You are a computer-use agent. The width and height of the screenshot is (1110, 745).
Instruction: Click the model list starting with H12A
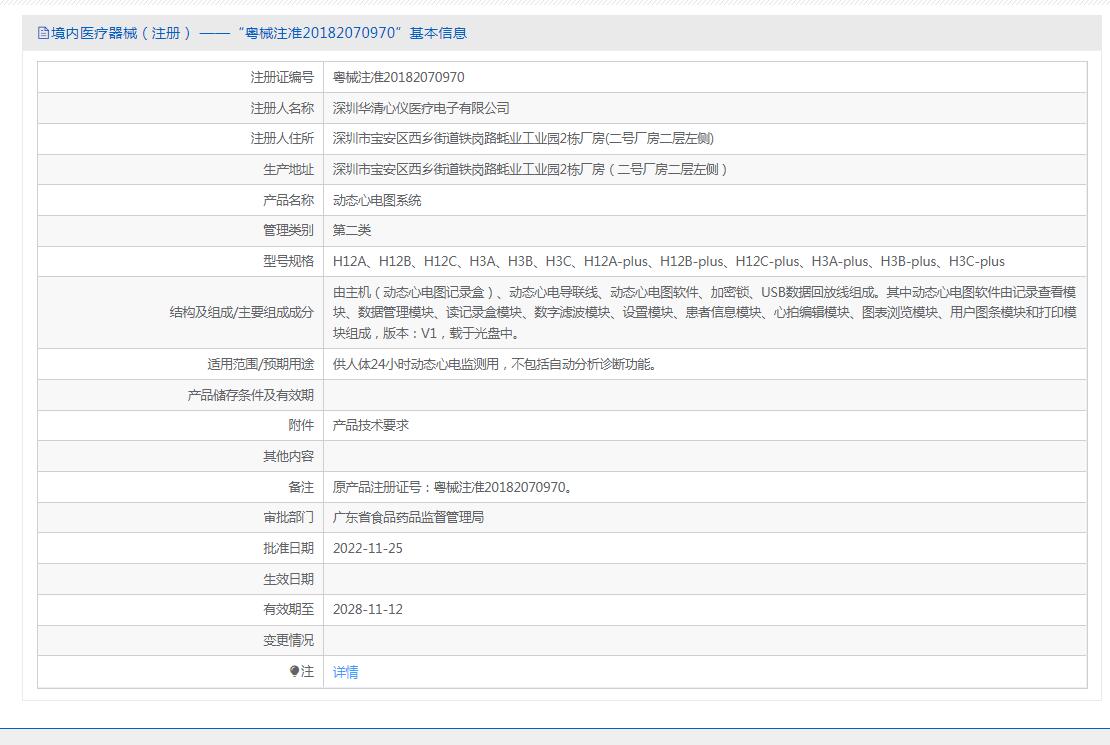pos(668,261)
